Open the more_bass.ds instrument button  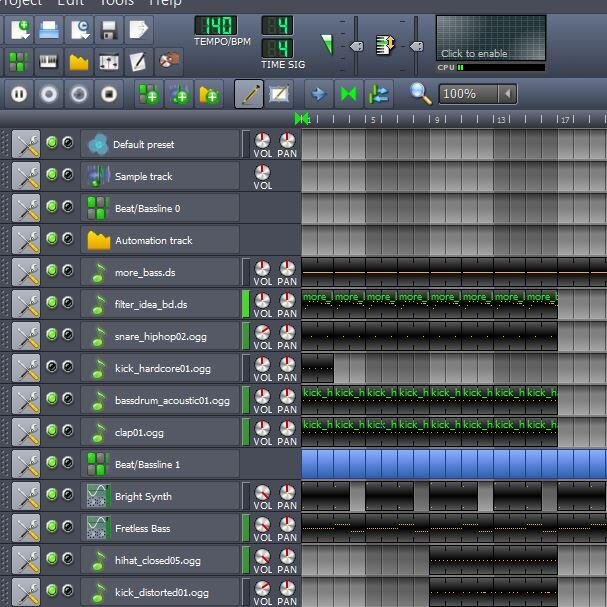[x=160, y=272]
